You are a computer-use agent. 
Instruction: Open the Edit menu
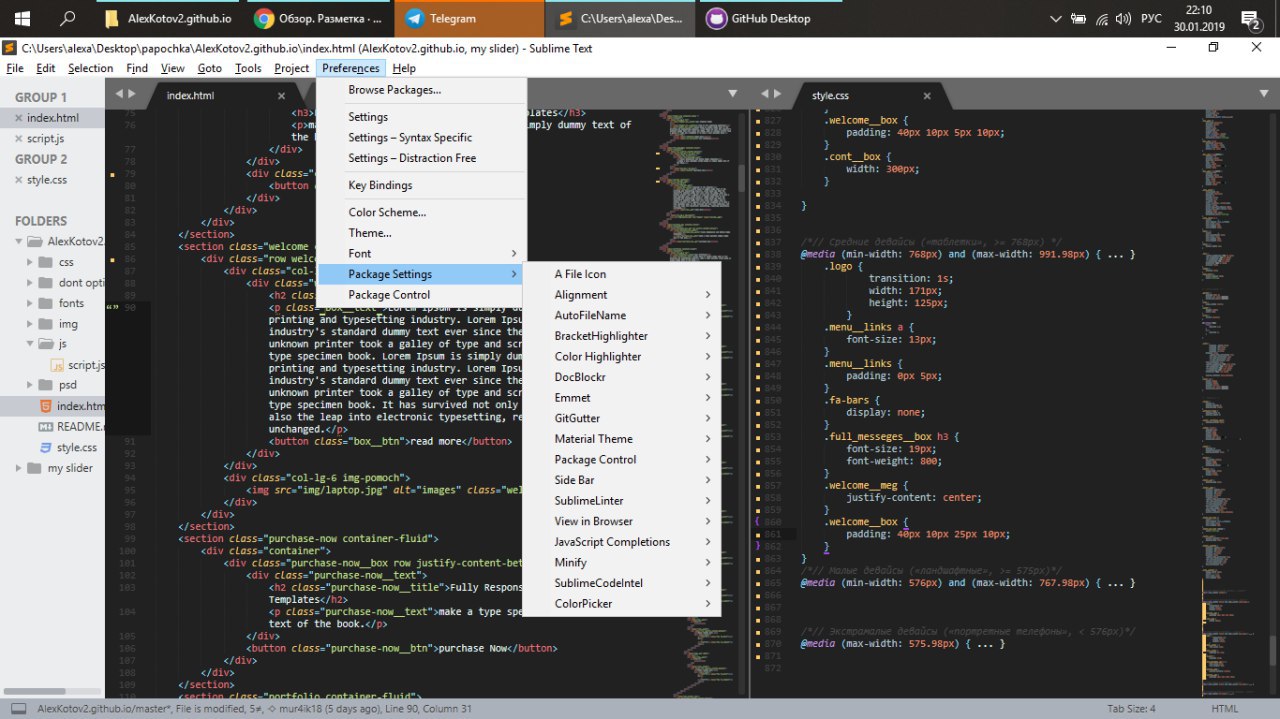pos(46,68)
